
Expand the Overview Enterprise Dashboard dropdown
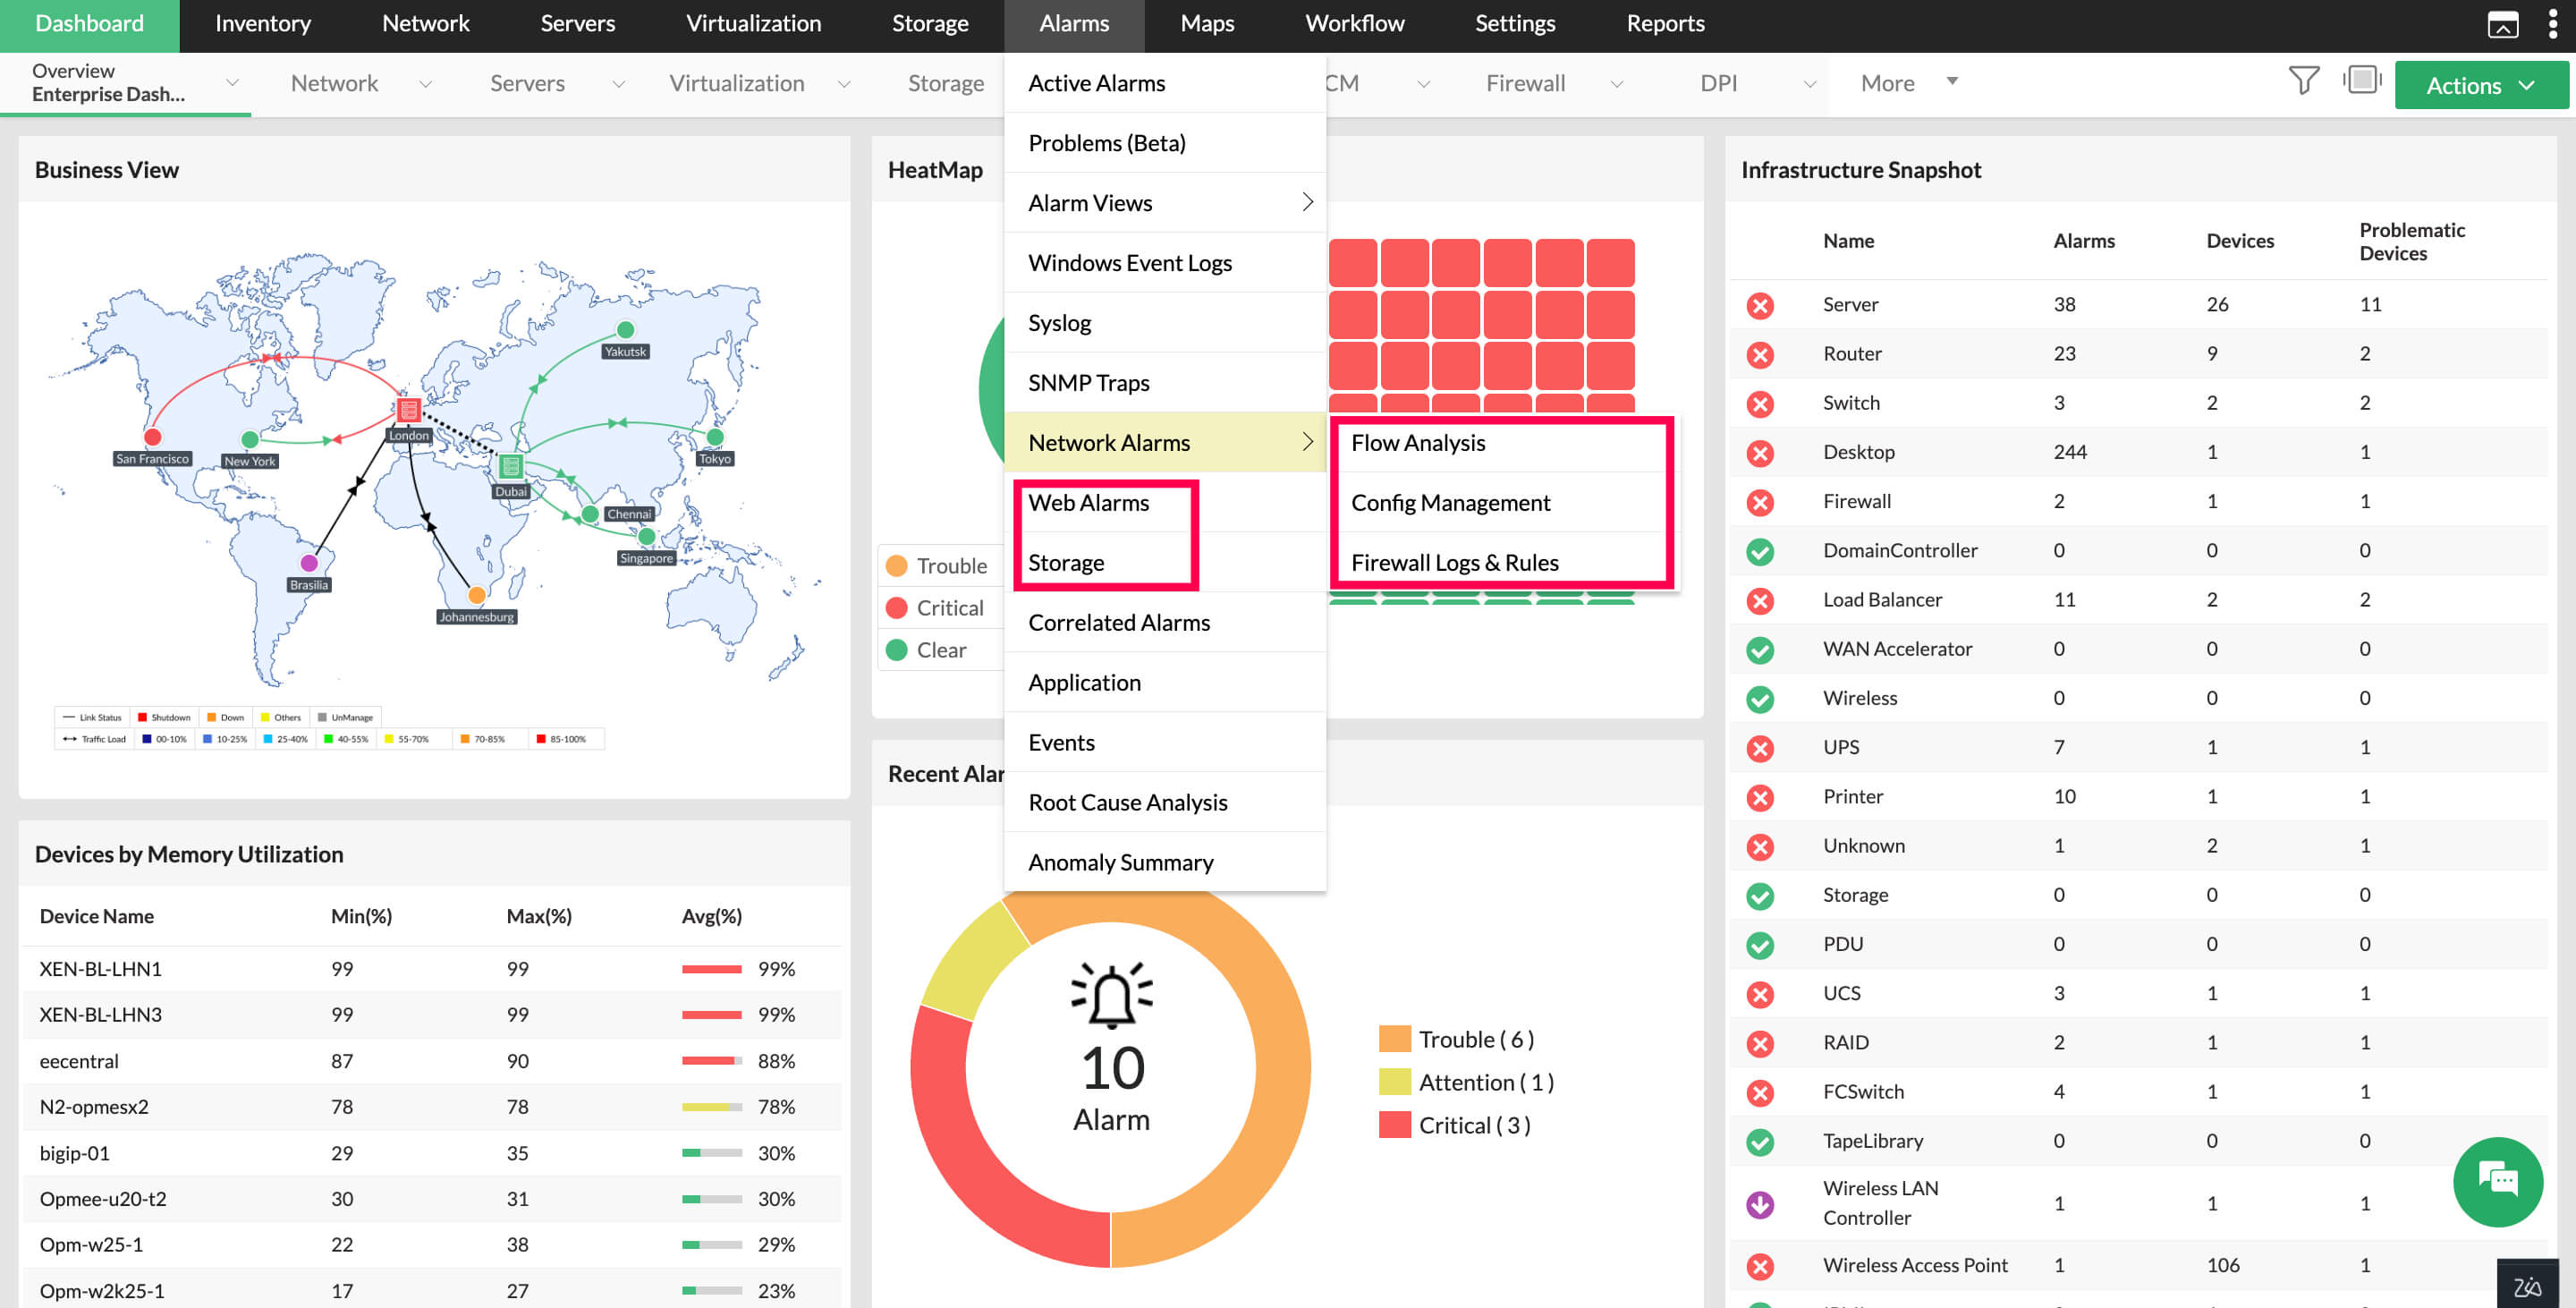(232, 83)
